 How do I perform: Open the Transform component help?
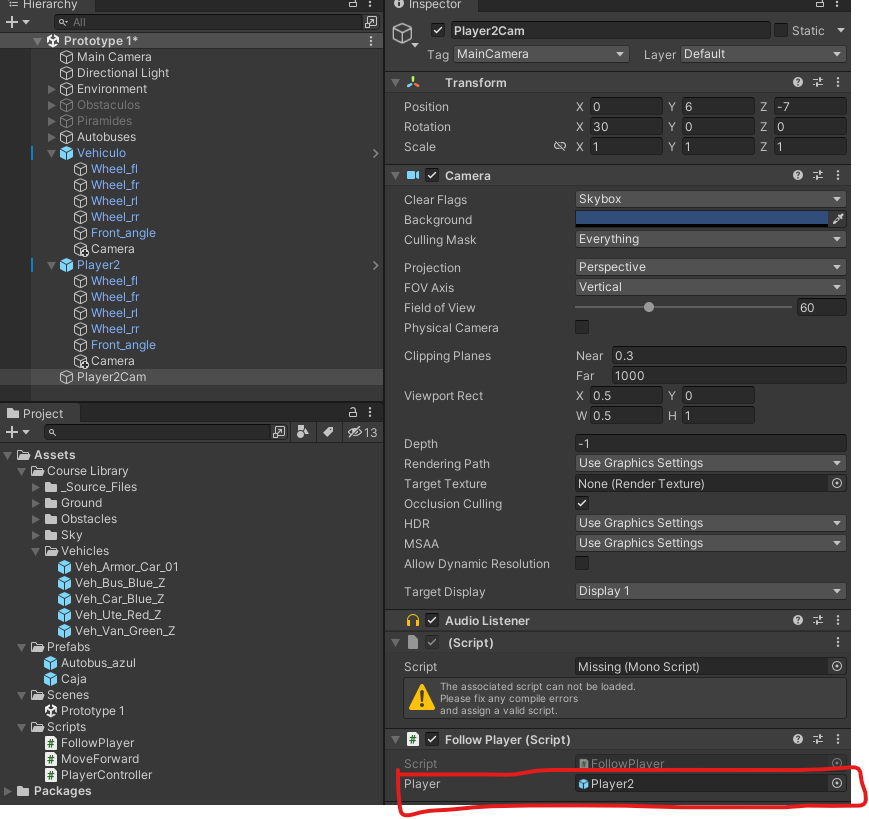798,83
